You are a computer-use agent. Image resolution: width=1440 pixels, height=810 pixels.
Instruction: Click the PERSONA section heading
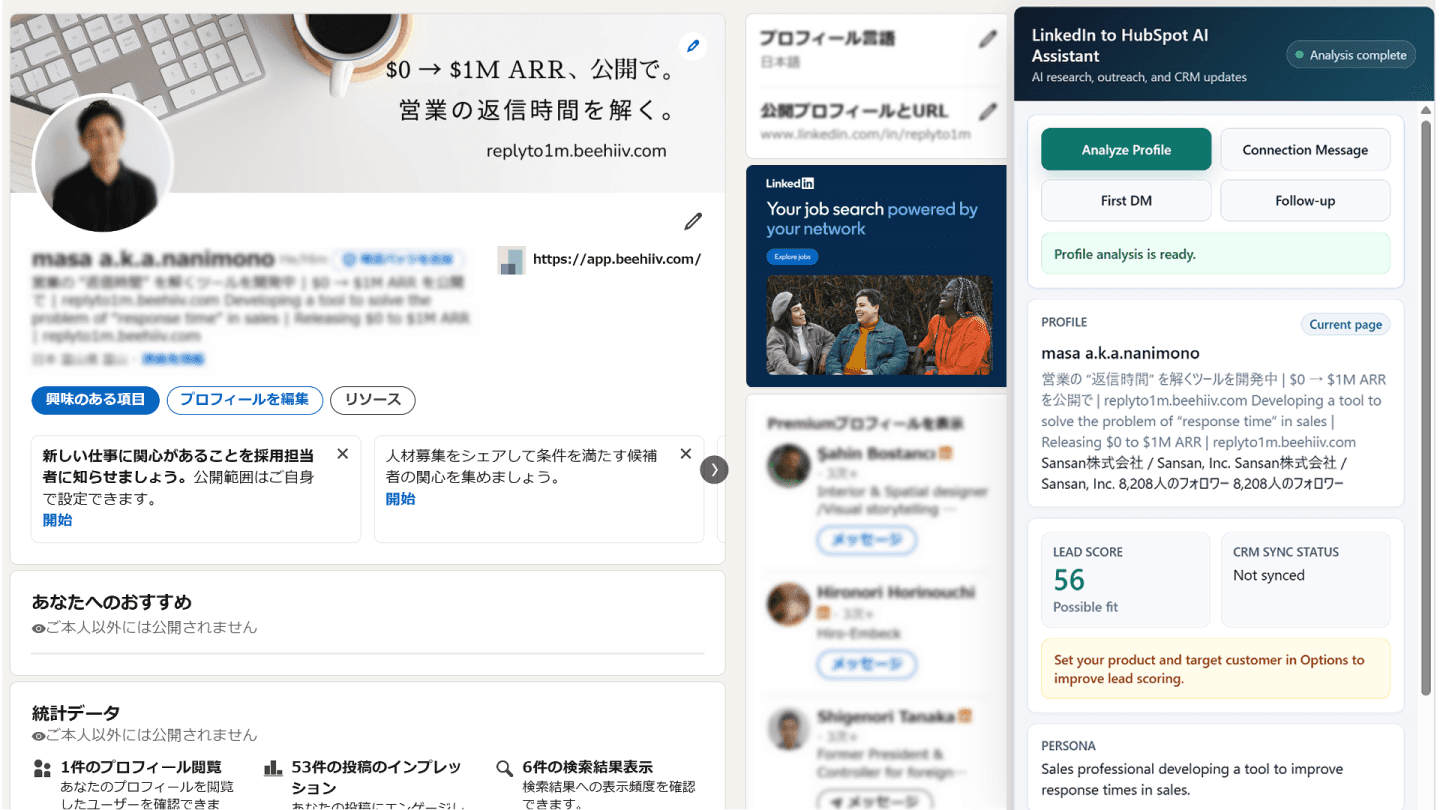coord(1068,746)
